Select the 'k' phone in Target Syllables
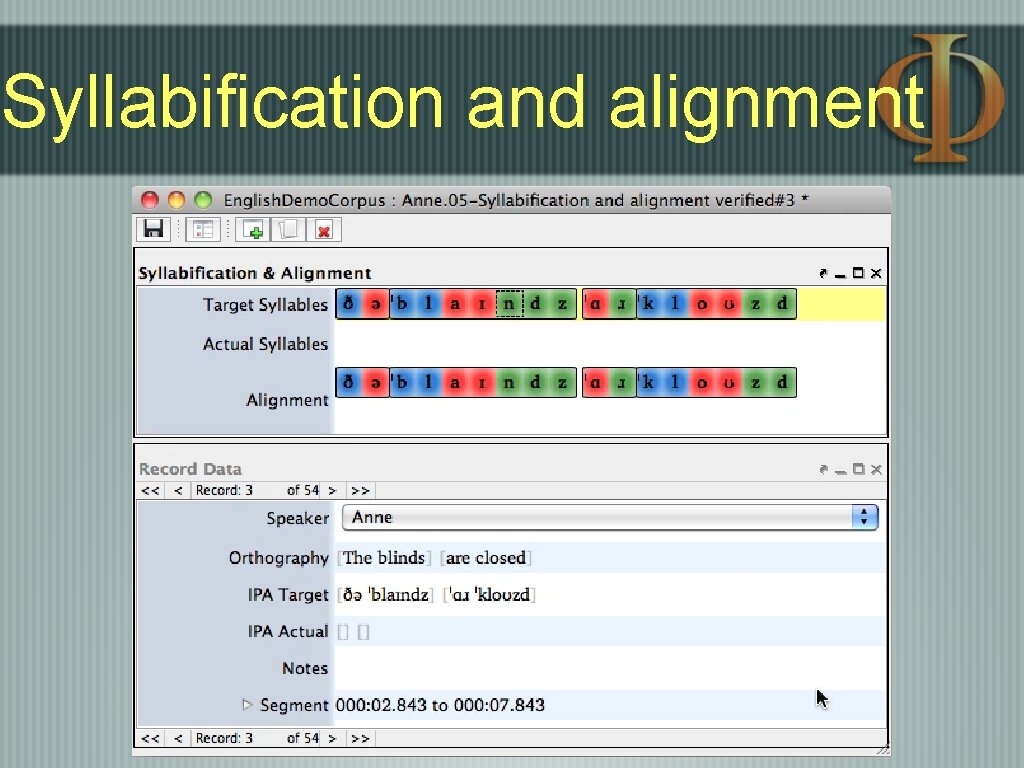The height and width of the screenshot is (768, 1024). point(648,304)
